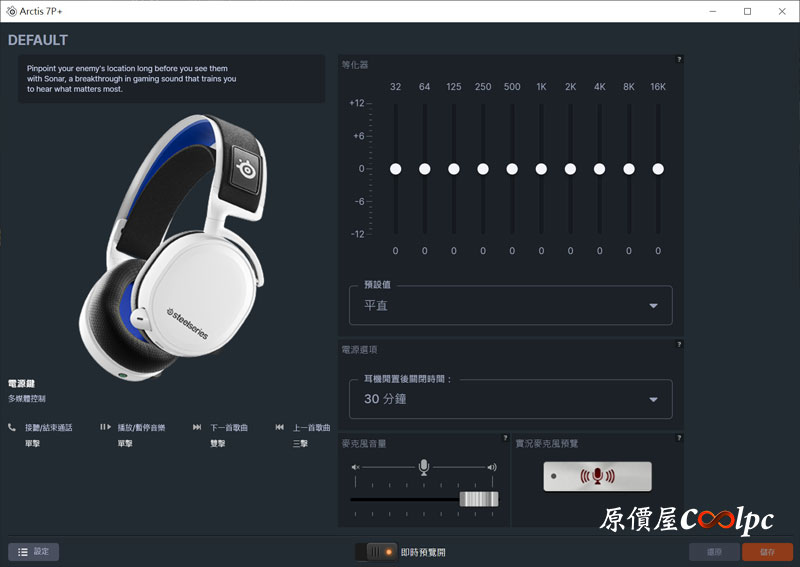Click the dropdown arrow beside 平直 preset
This screenshot has width=800, height=567.
[653, 306]
